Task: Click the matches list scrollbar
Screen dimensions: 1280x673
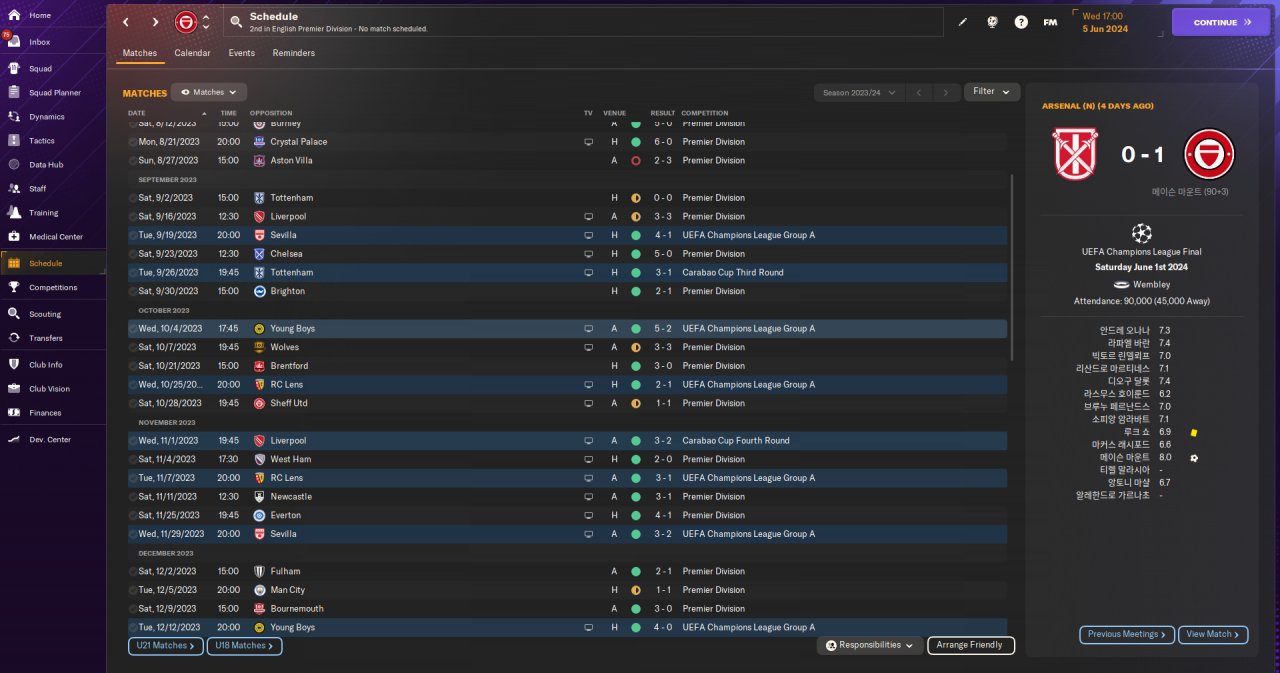Action: [x=1013, y=267]
